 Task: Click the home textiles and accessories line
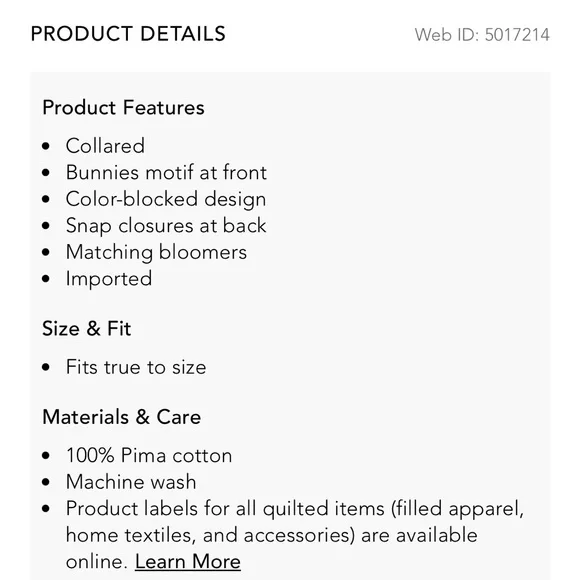(x=272, y=535)
